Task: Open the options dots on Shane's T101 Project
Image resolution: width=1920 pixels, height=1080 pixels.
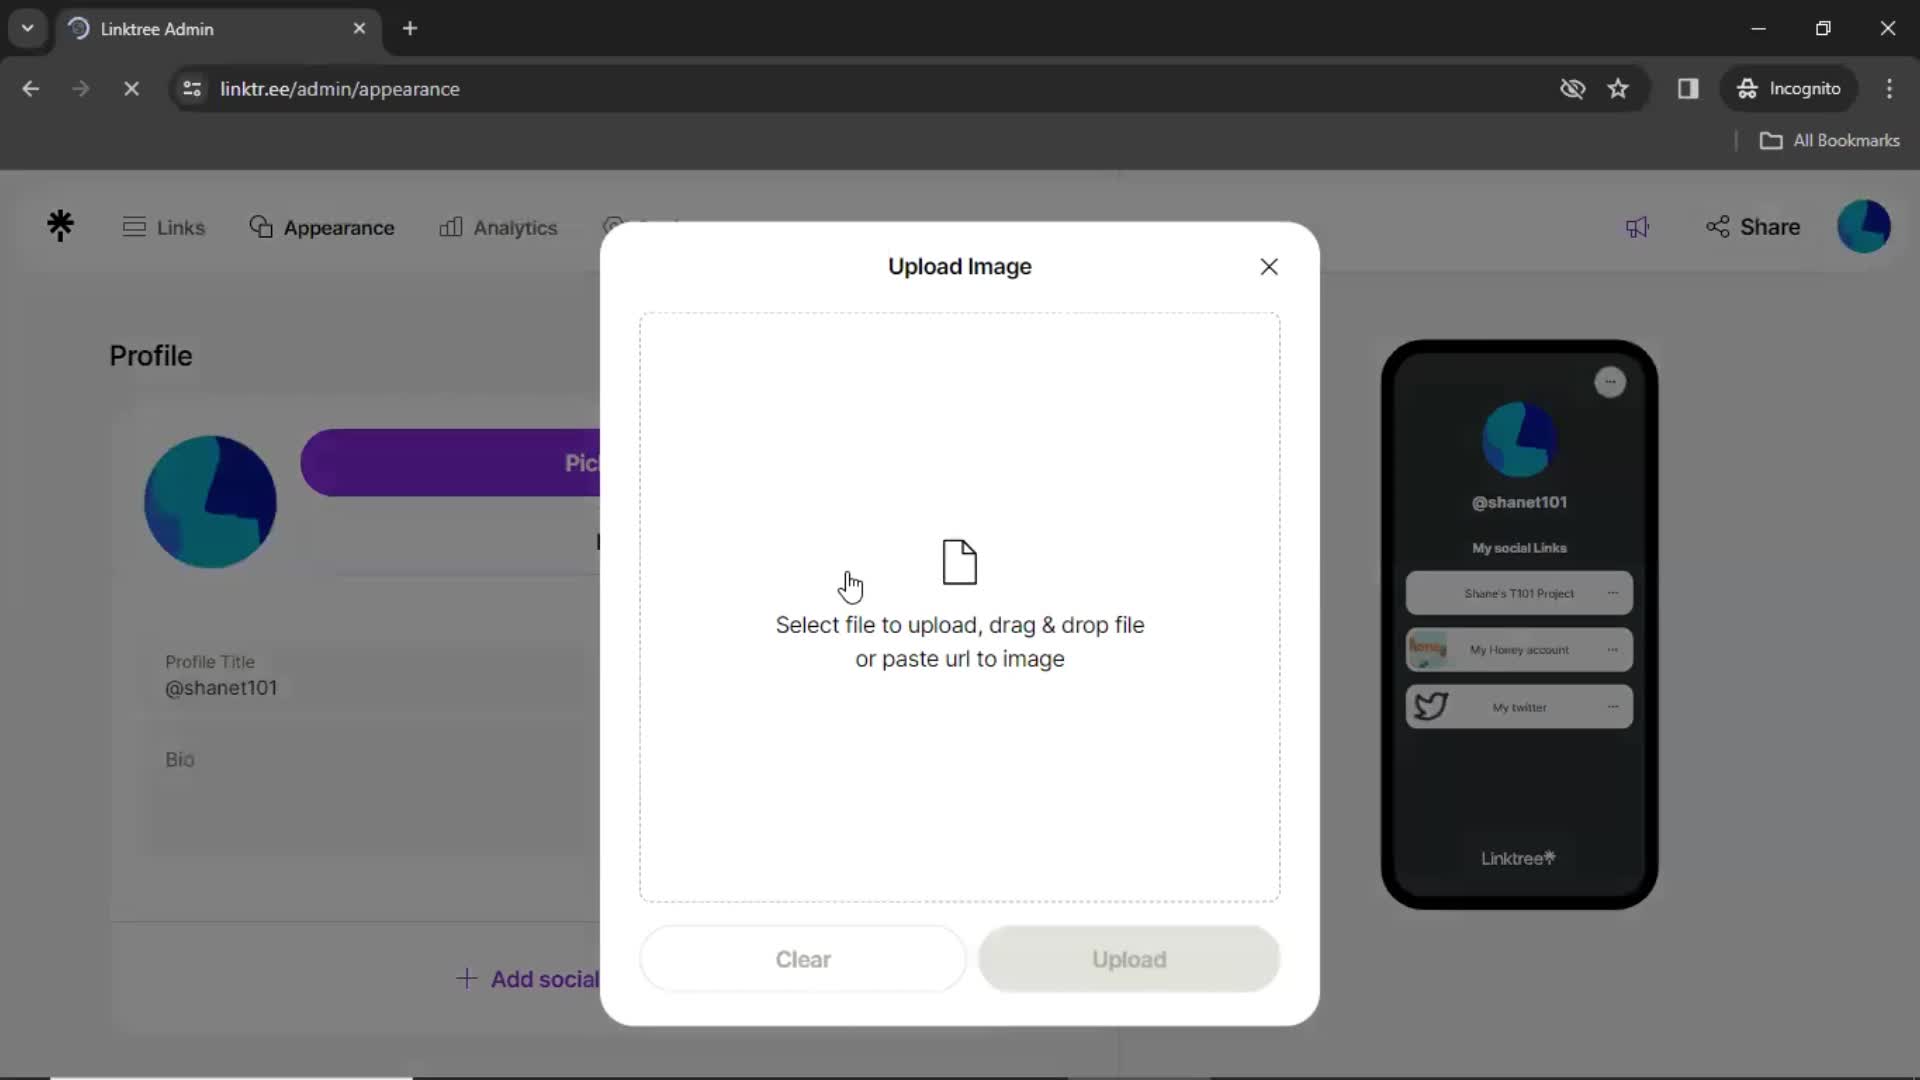Action: (x=1613, y=593)
